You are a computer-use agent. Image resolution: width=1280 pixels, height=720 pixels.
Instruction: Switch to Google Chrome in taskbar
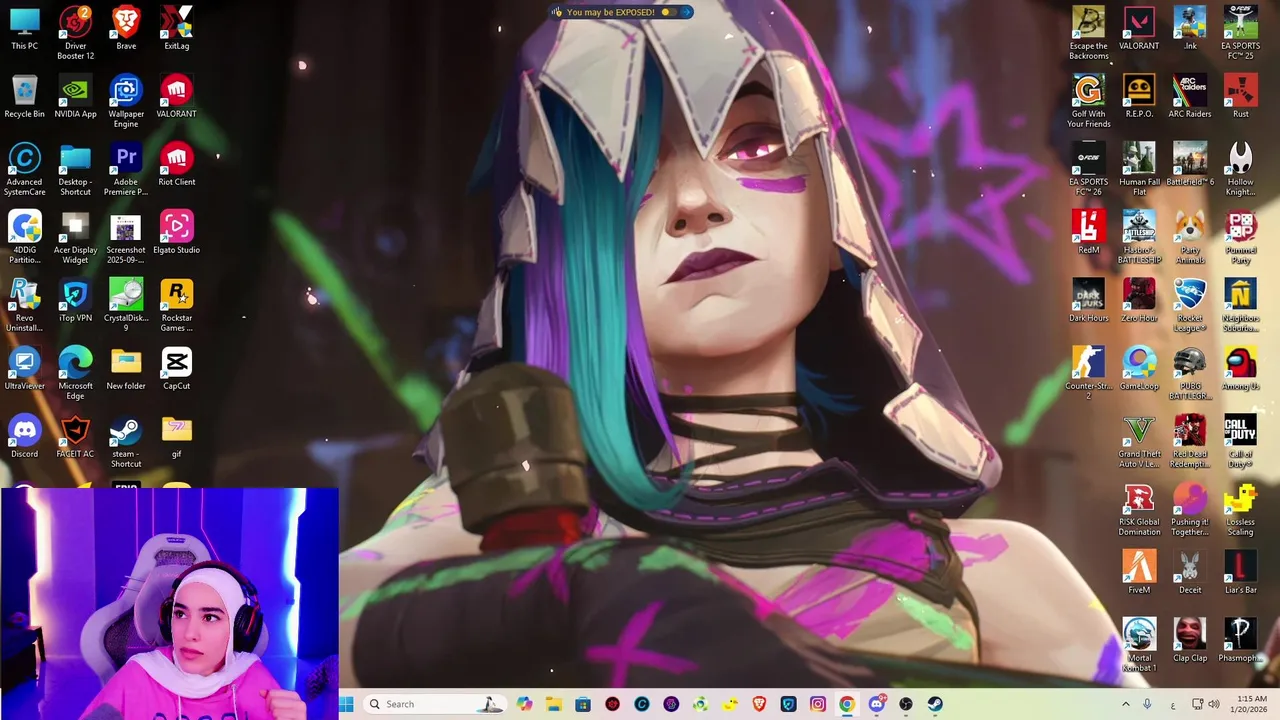tap(847, 704)
